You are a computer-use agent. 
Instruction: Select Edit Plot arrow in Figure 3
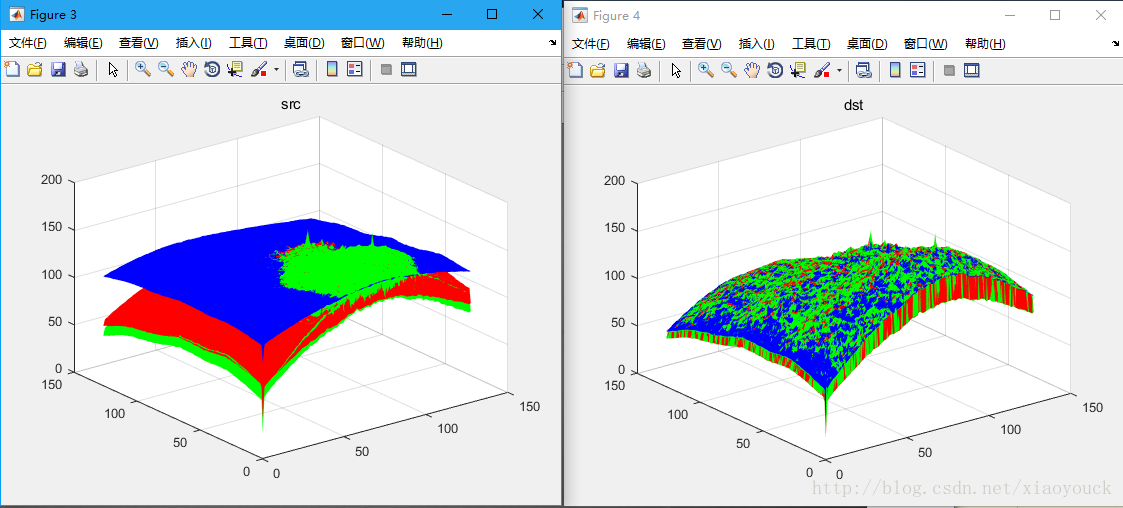point(112,70)
